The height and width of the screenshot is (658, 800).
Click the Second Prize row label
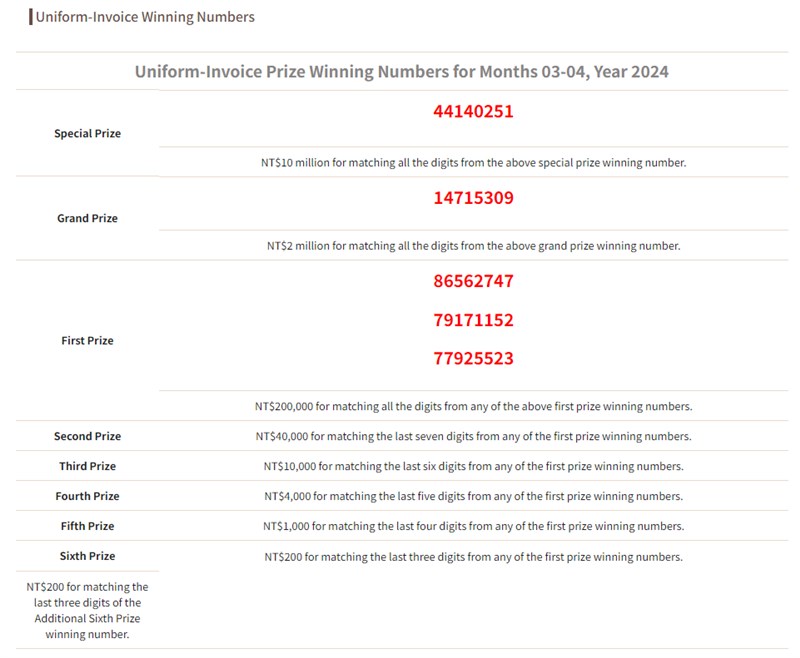click(x=85, y=436)
